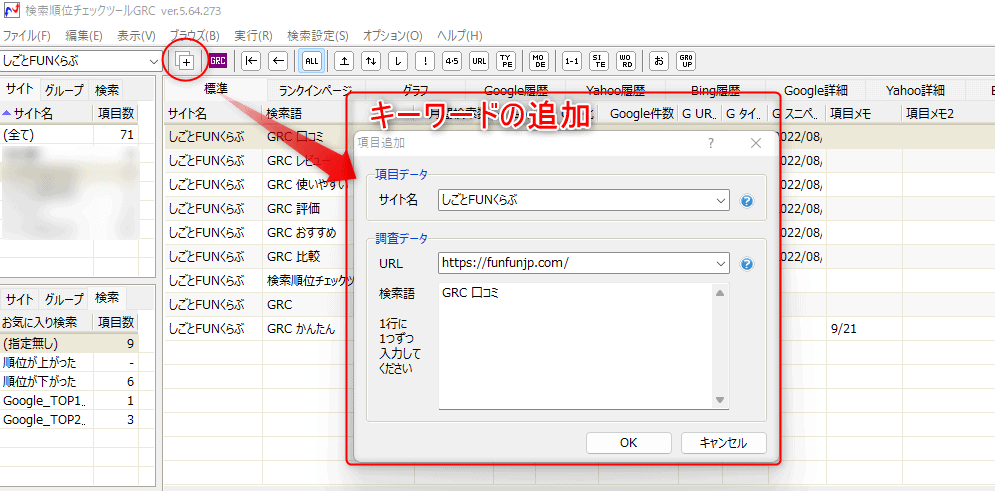Click the お favorites toolbar icon
The height and width of the screenshot is (491, 995).
pos(659,61)
